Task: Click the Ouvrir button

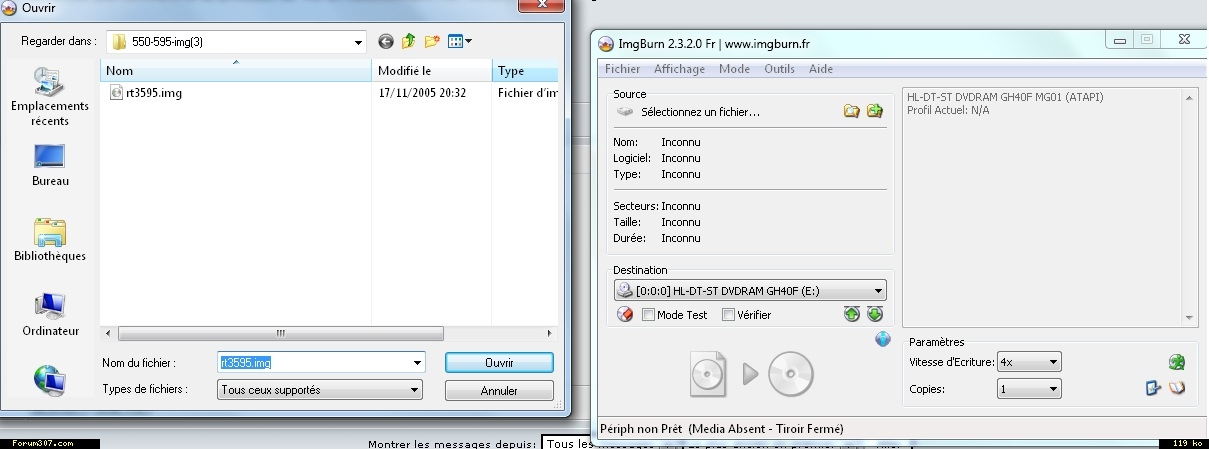Action: (499, 362)
